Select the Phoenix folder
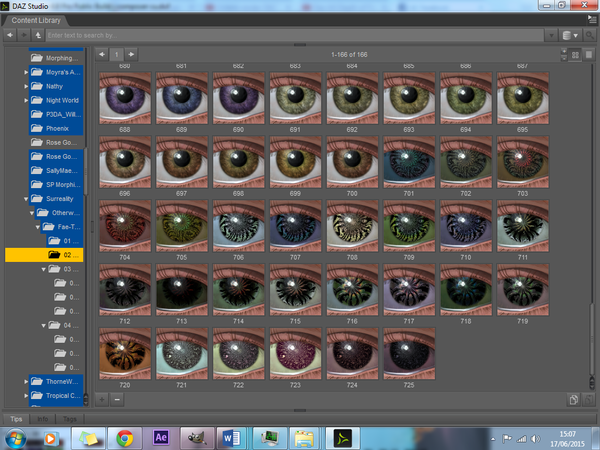 [56, 129]
